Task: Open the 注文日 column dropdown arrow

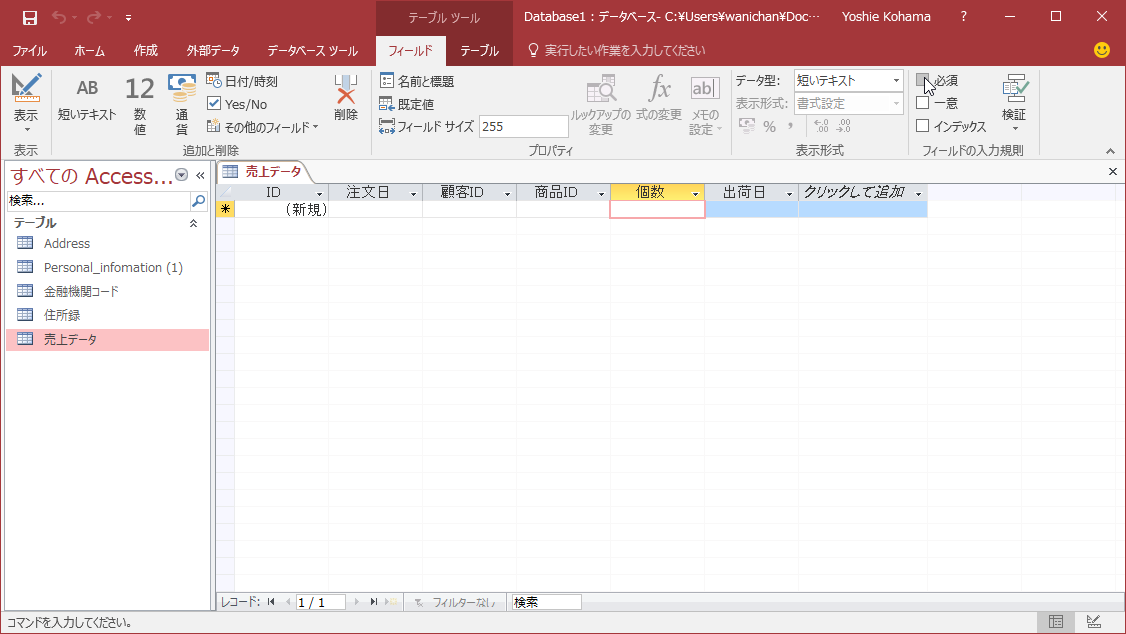Action: tap(414, 193)
